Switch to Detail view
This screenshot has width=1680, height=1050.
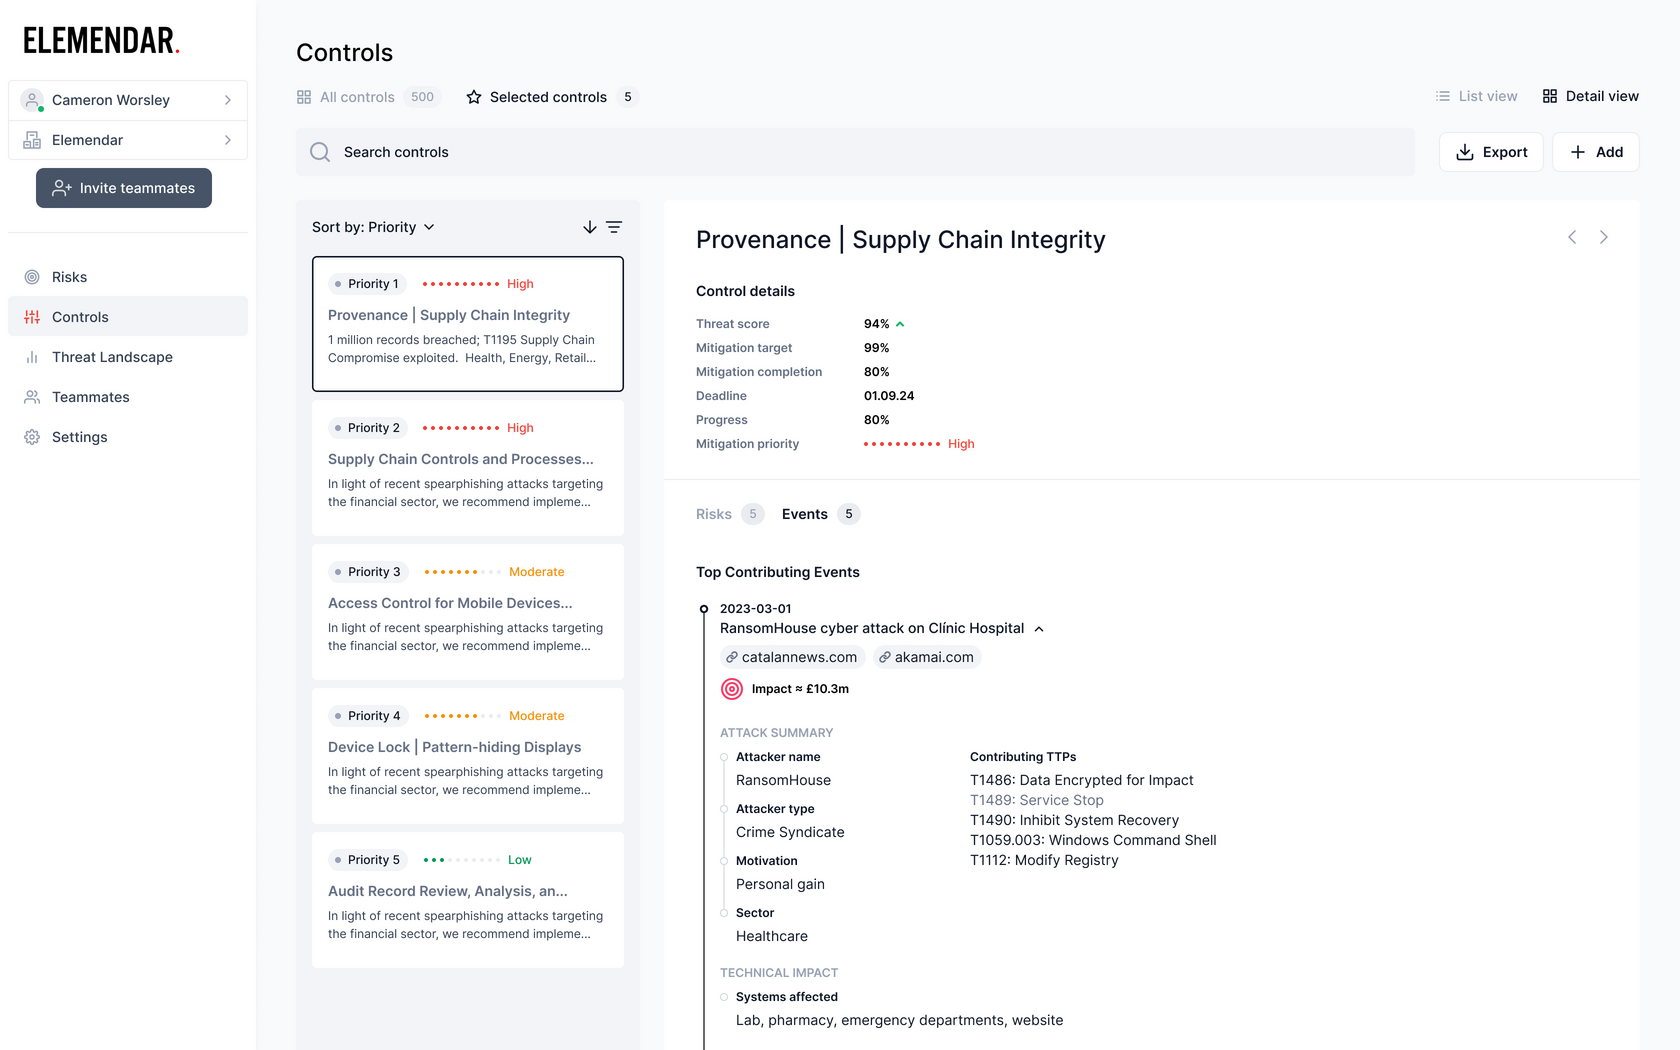1590,96
